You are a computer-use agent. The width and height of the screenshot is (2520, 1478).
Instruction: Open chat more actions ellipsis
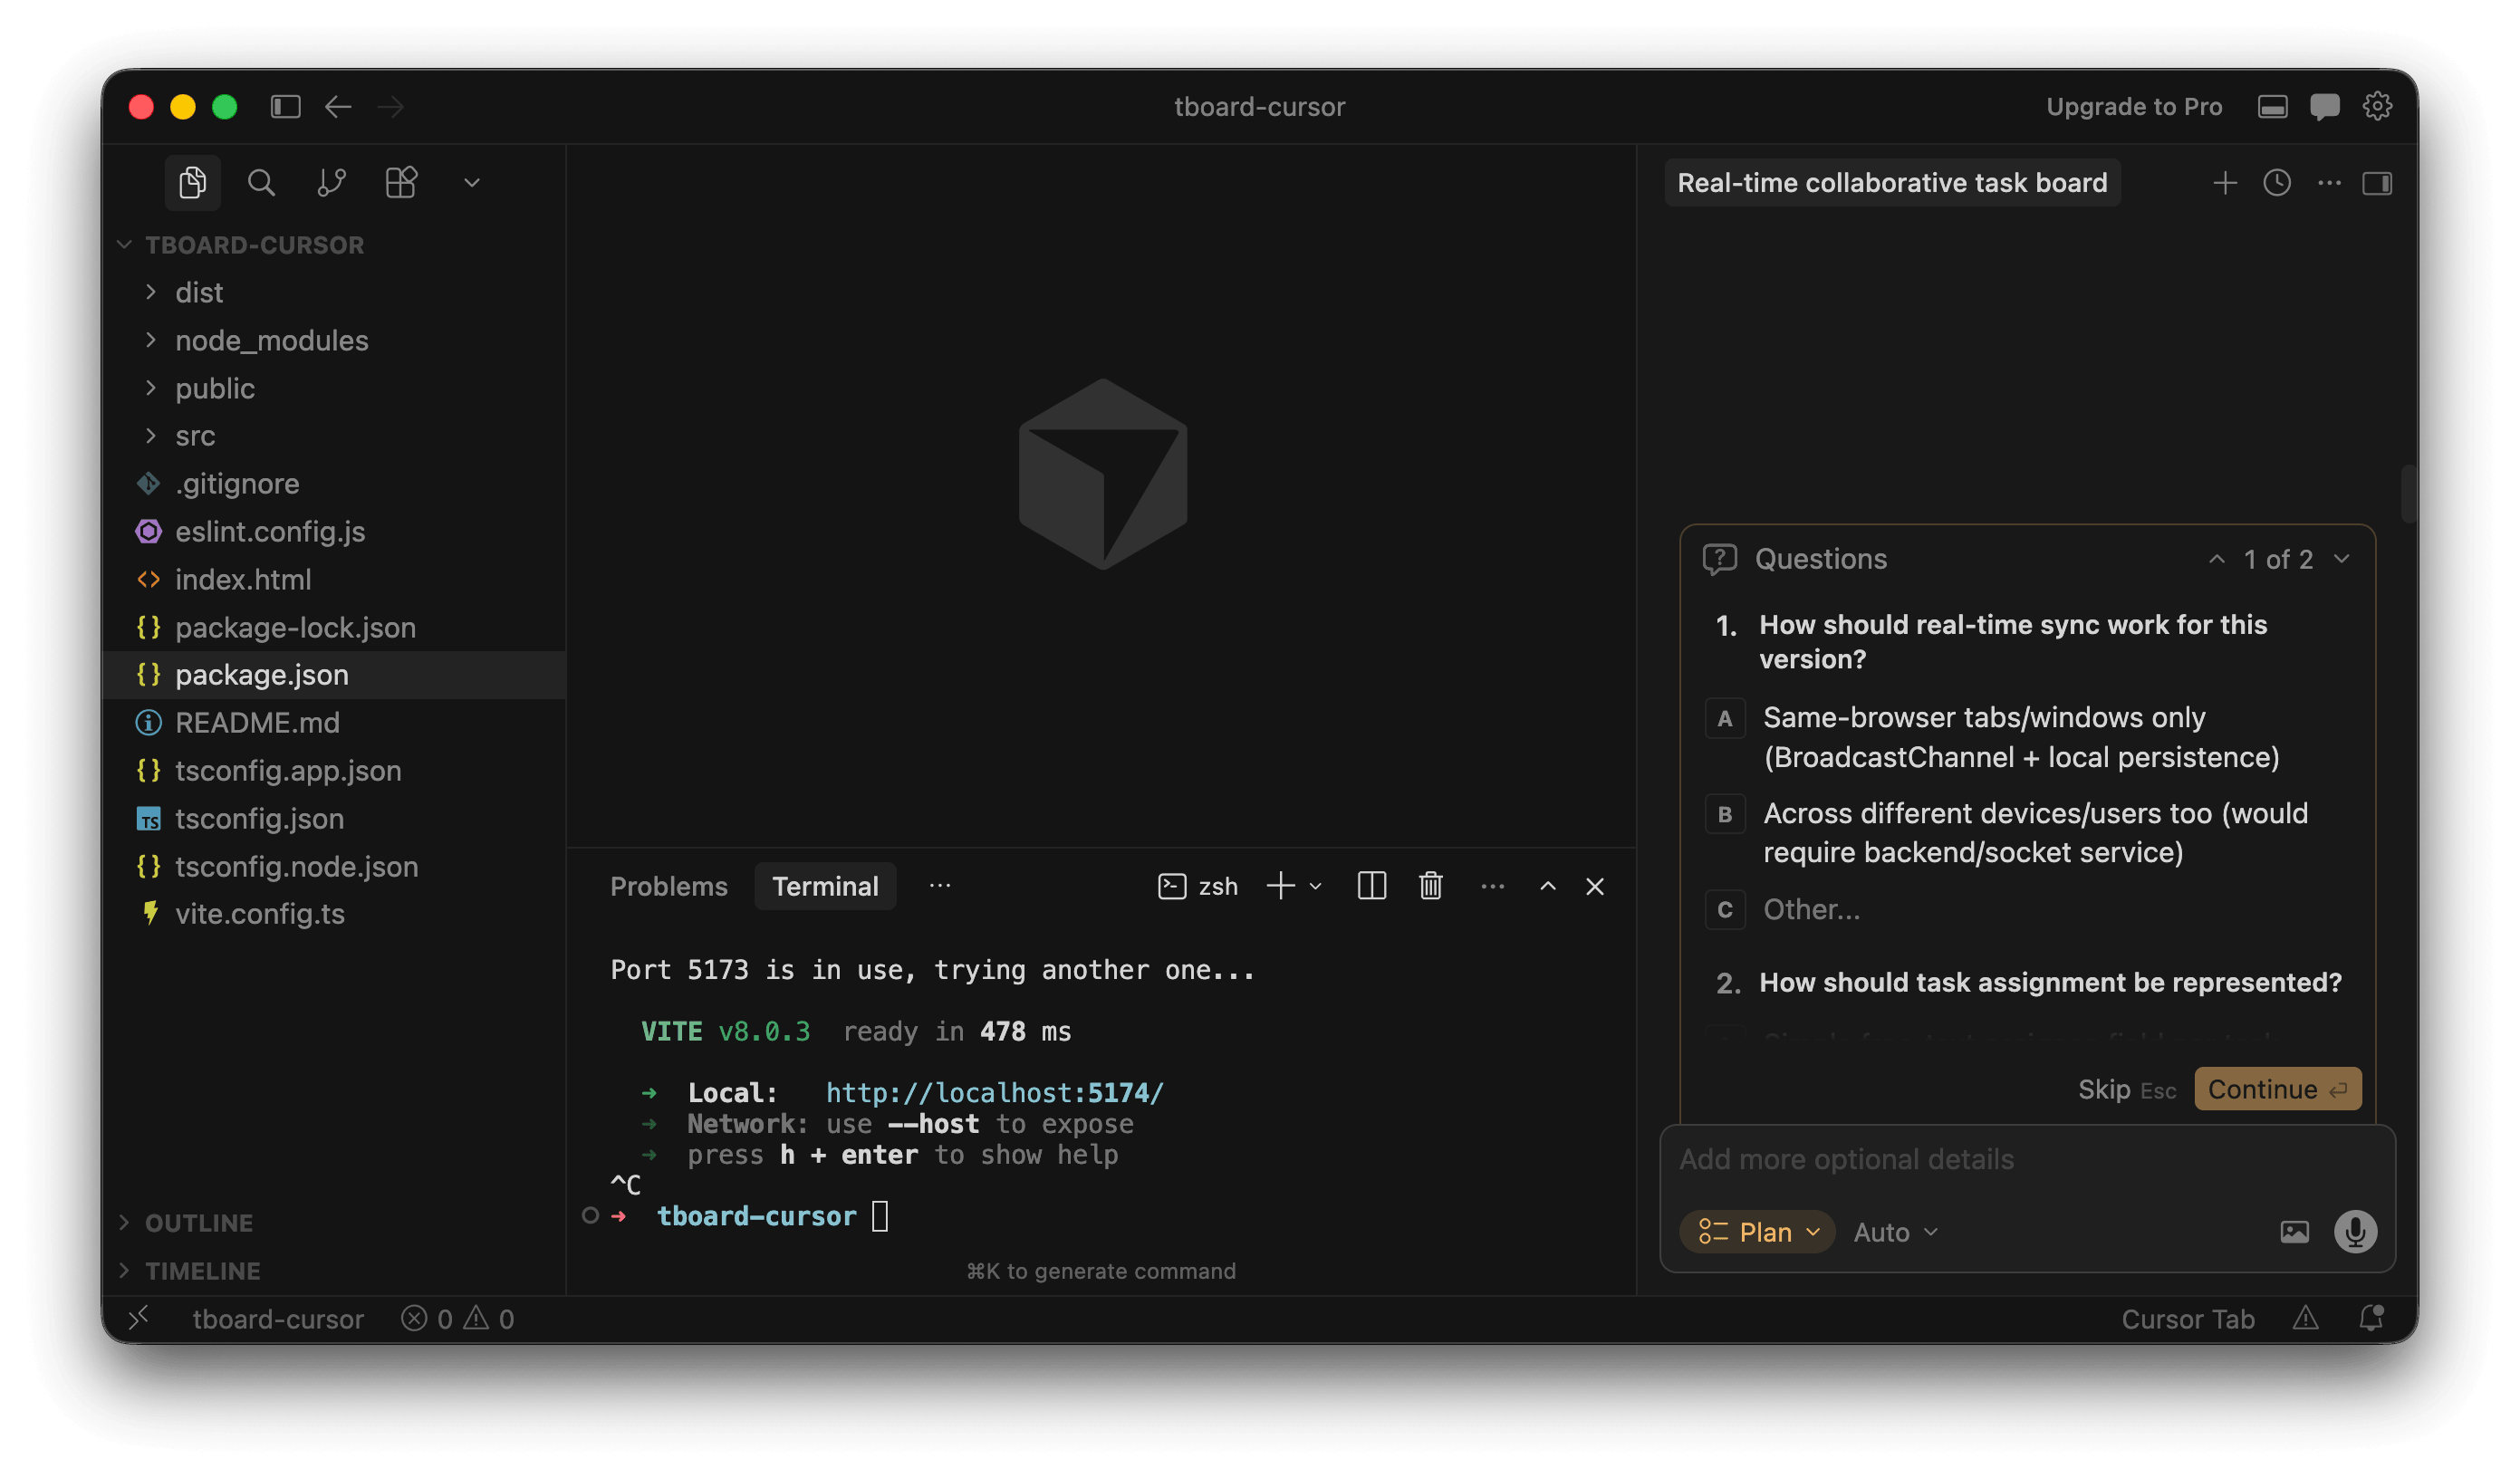pos(2329,183)
